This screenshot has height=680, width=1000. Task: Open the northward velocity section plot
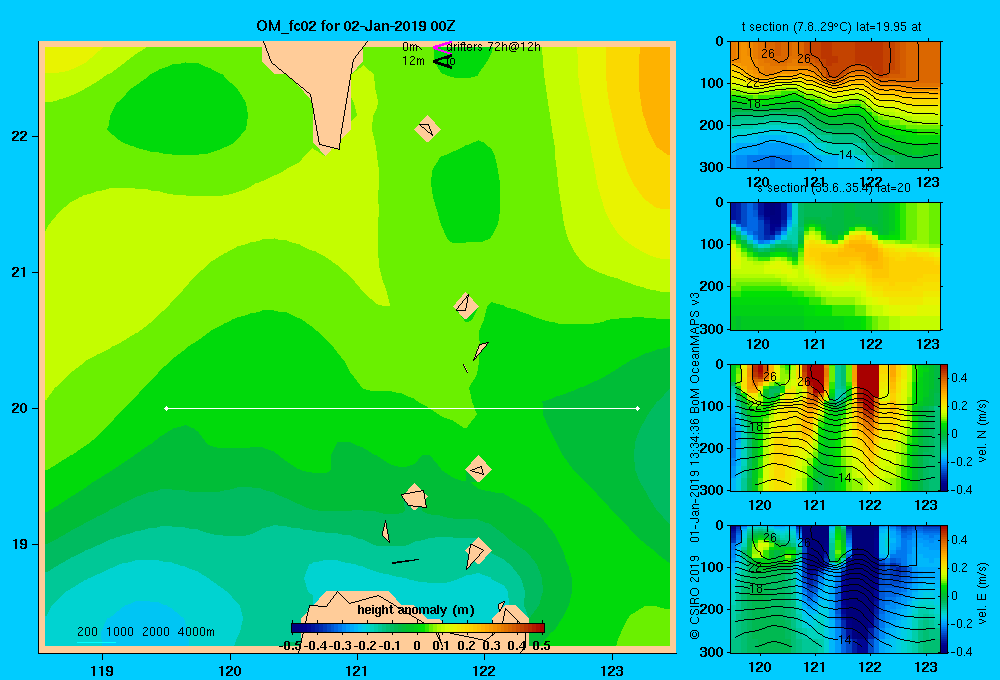point(835,427)
